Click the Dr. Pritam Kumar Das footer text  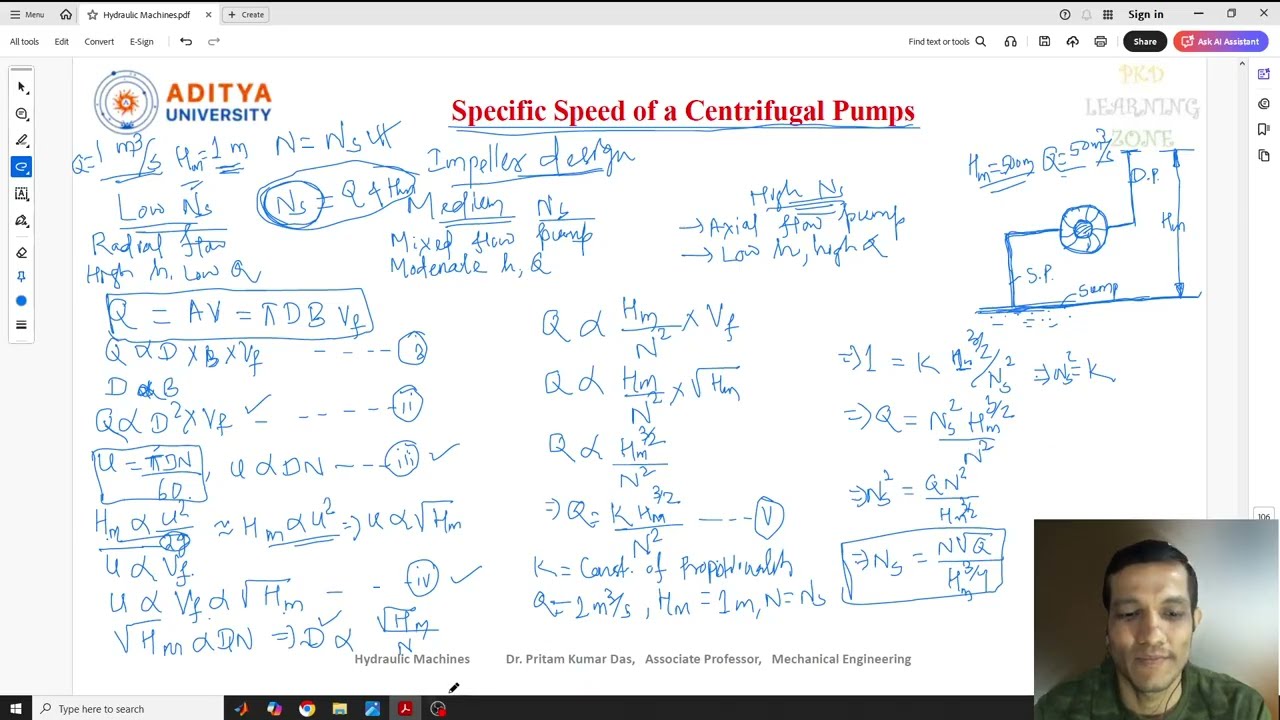570,659
